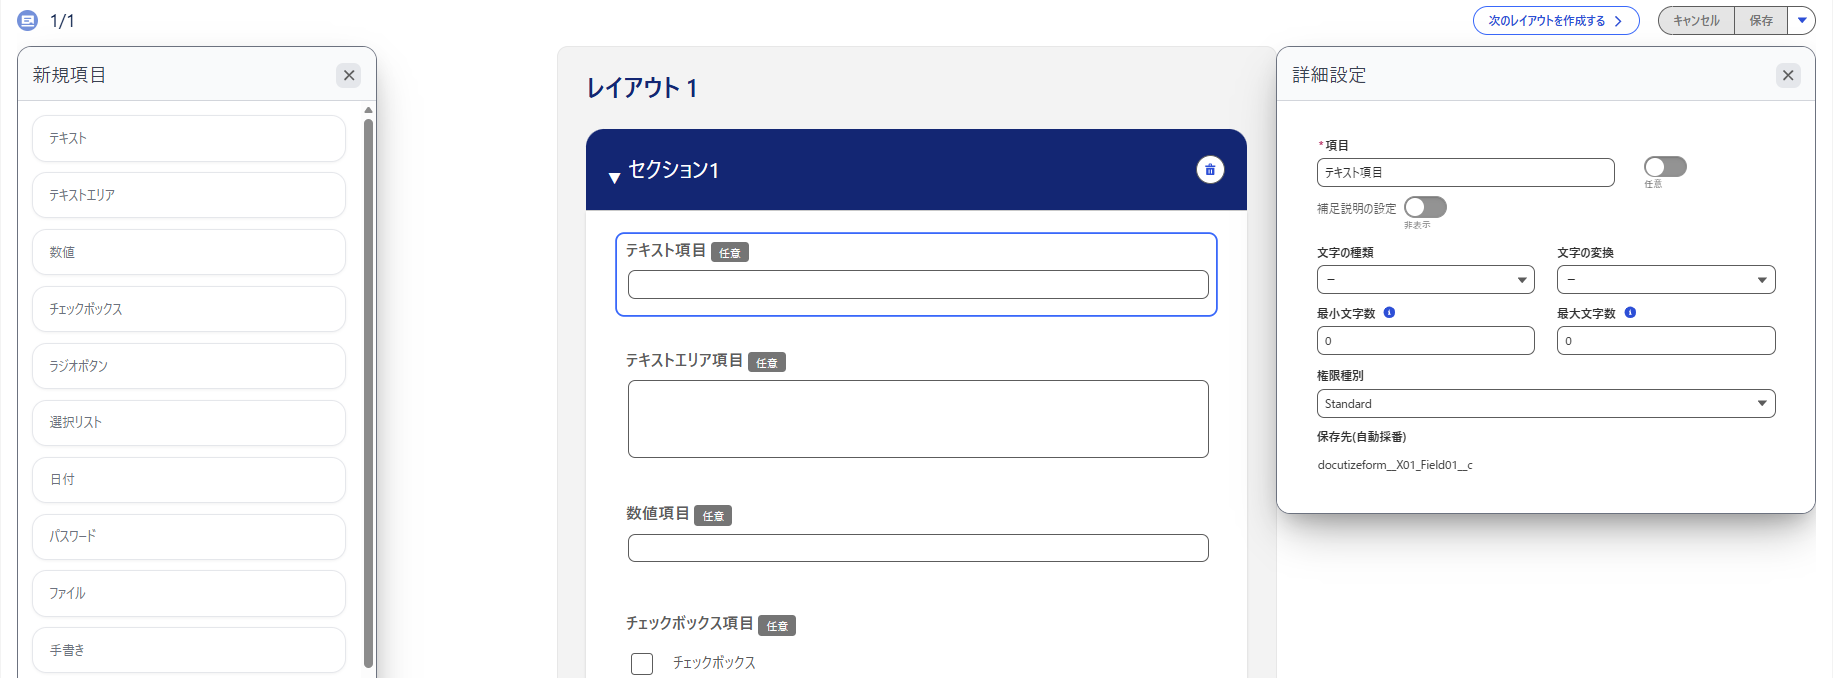Open the 文字の種類 dropdown

1425,280
